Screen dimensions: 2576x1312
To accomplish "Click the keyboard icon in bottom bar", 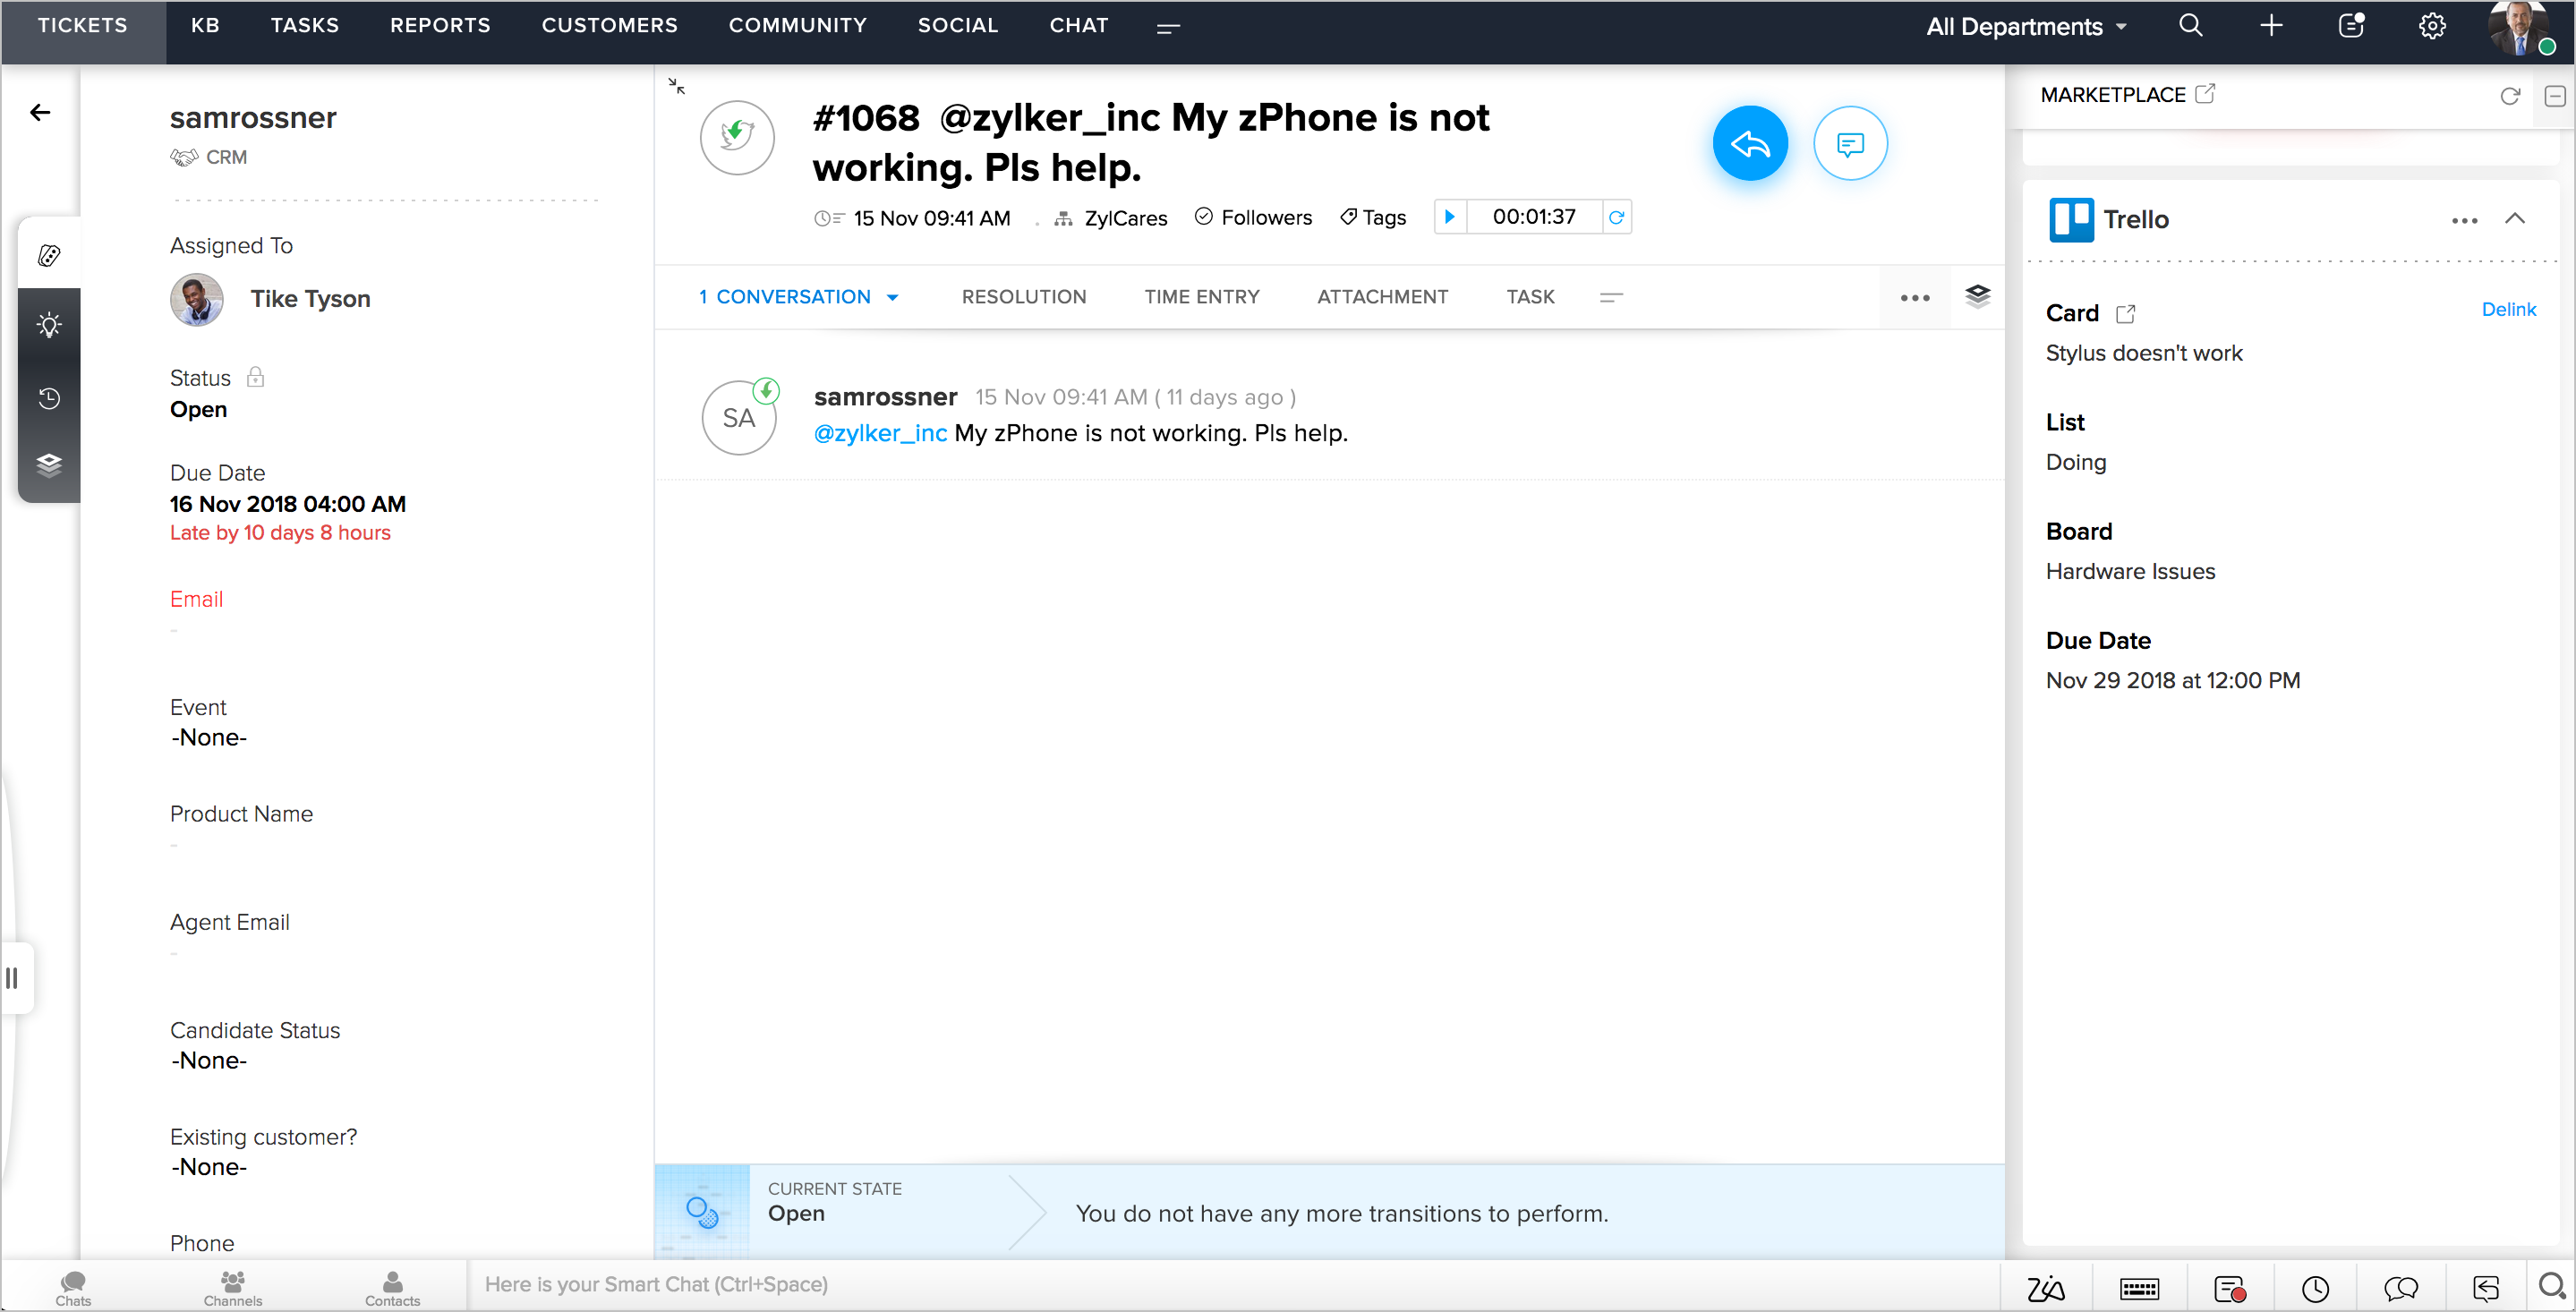I will pyautogui.click(x=2138, y=1288).
